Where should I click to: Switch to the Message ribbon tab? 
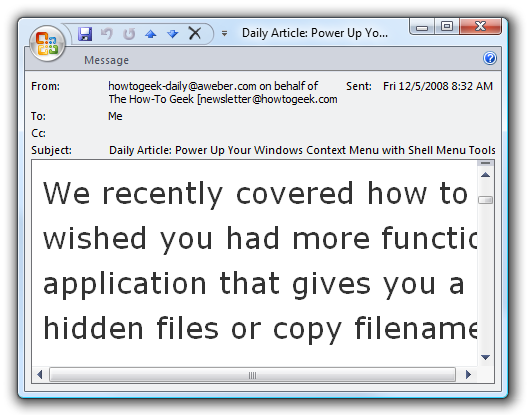coord(106,60)
